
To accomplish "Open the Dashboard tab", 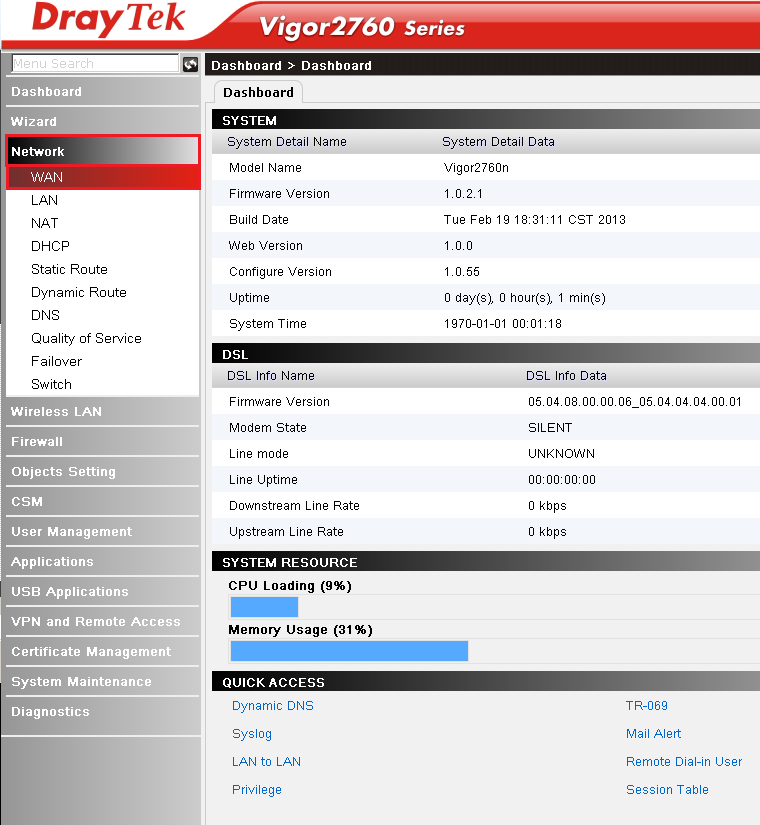I will click(x=258, y=92).
